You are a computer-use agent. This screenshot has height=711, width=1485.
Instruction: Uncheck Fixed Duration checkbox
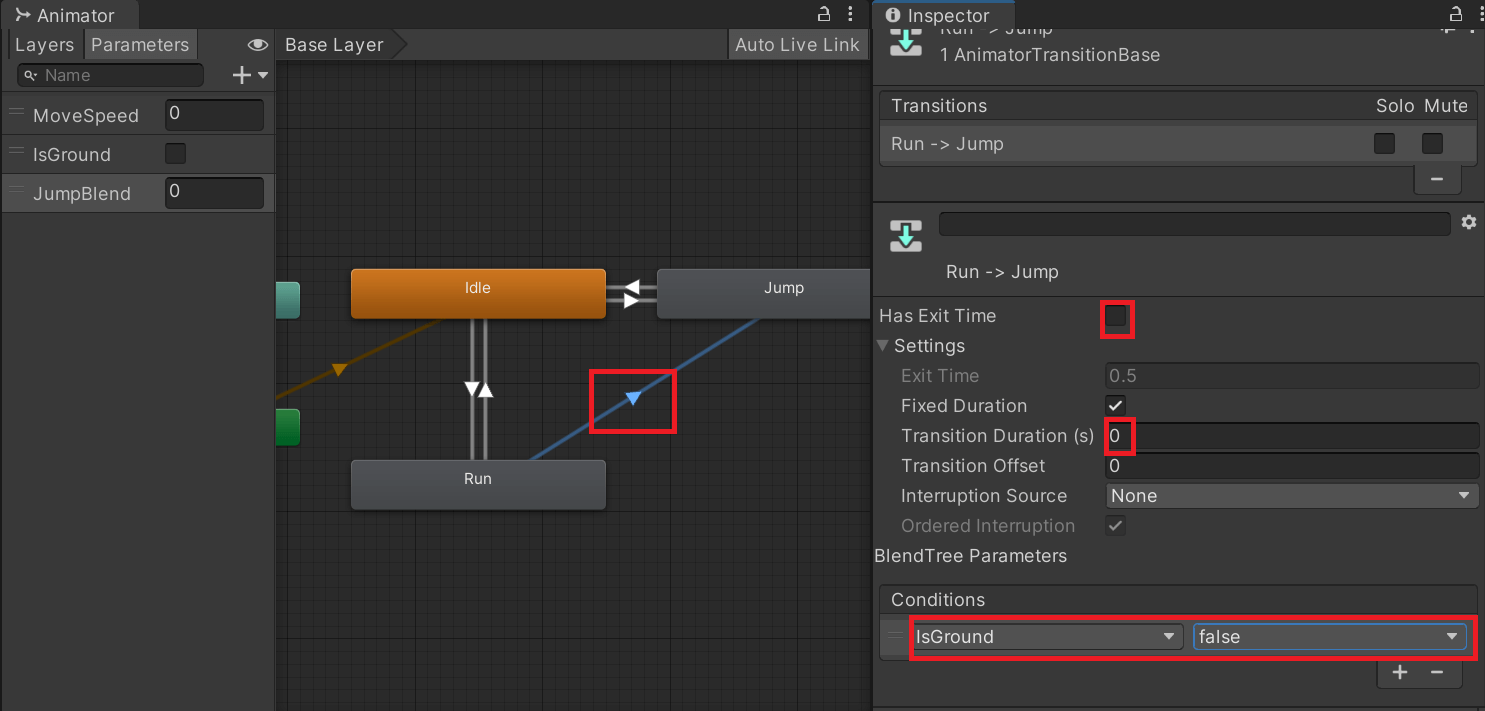click(1116, 405)
